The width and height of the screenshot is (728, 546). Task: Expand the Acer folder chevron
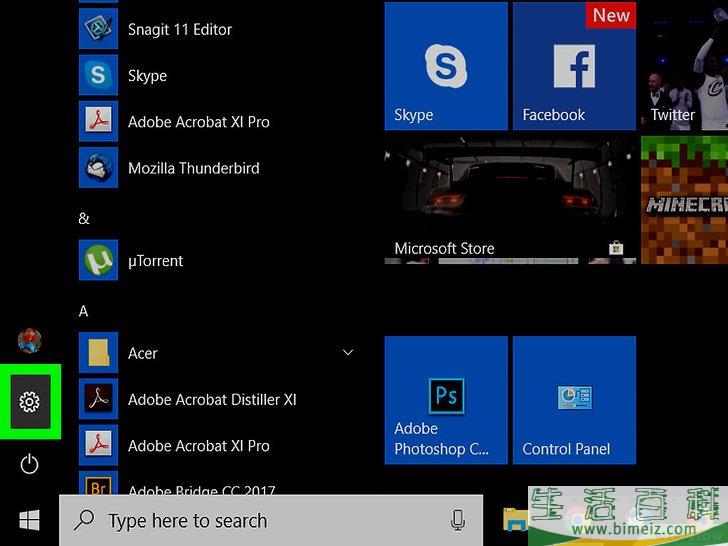[348, 353]
